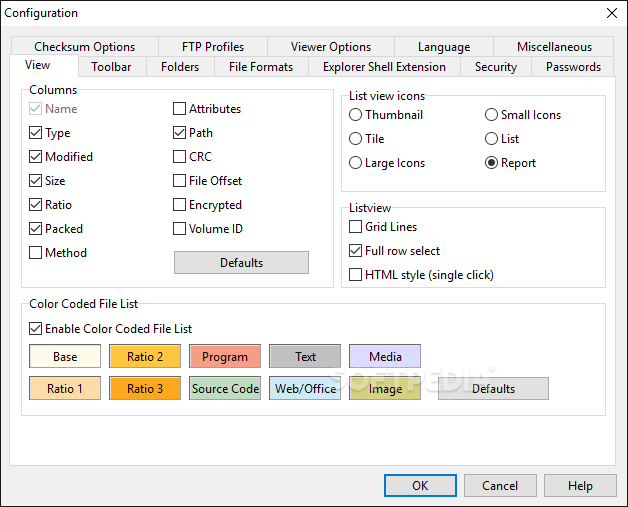Open the Miscellaneous tab
Viewport: 628px width, 507px height.
(x=554, y=46)
